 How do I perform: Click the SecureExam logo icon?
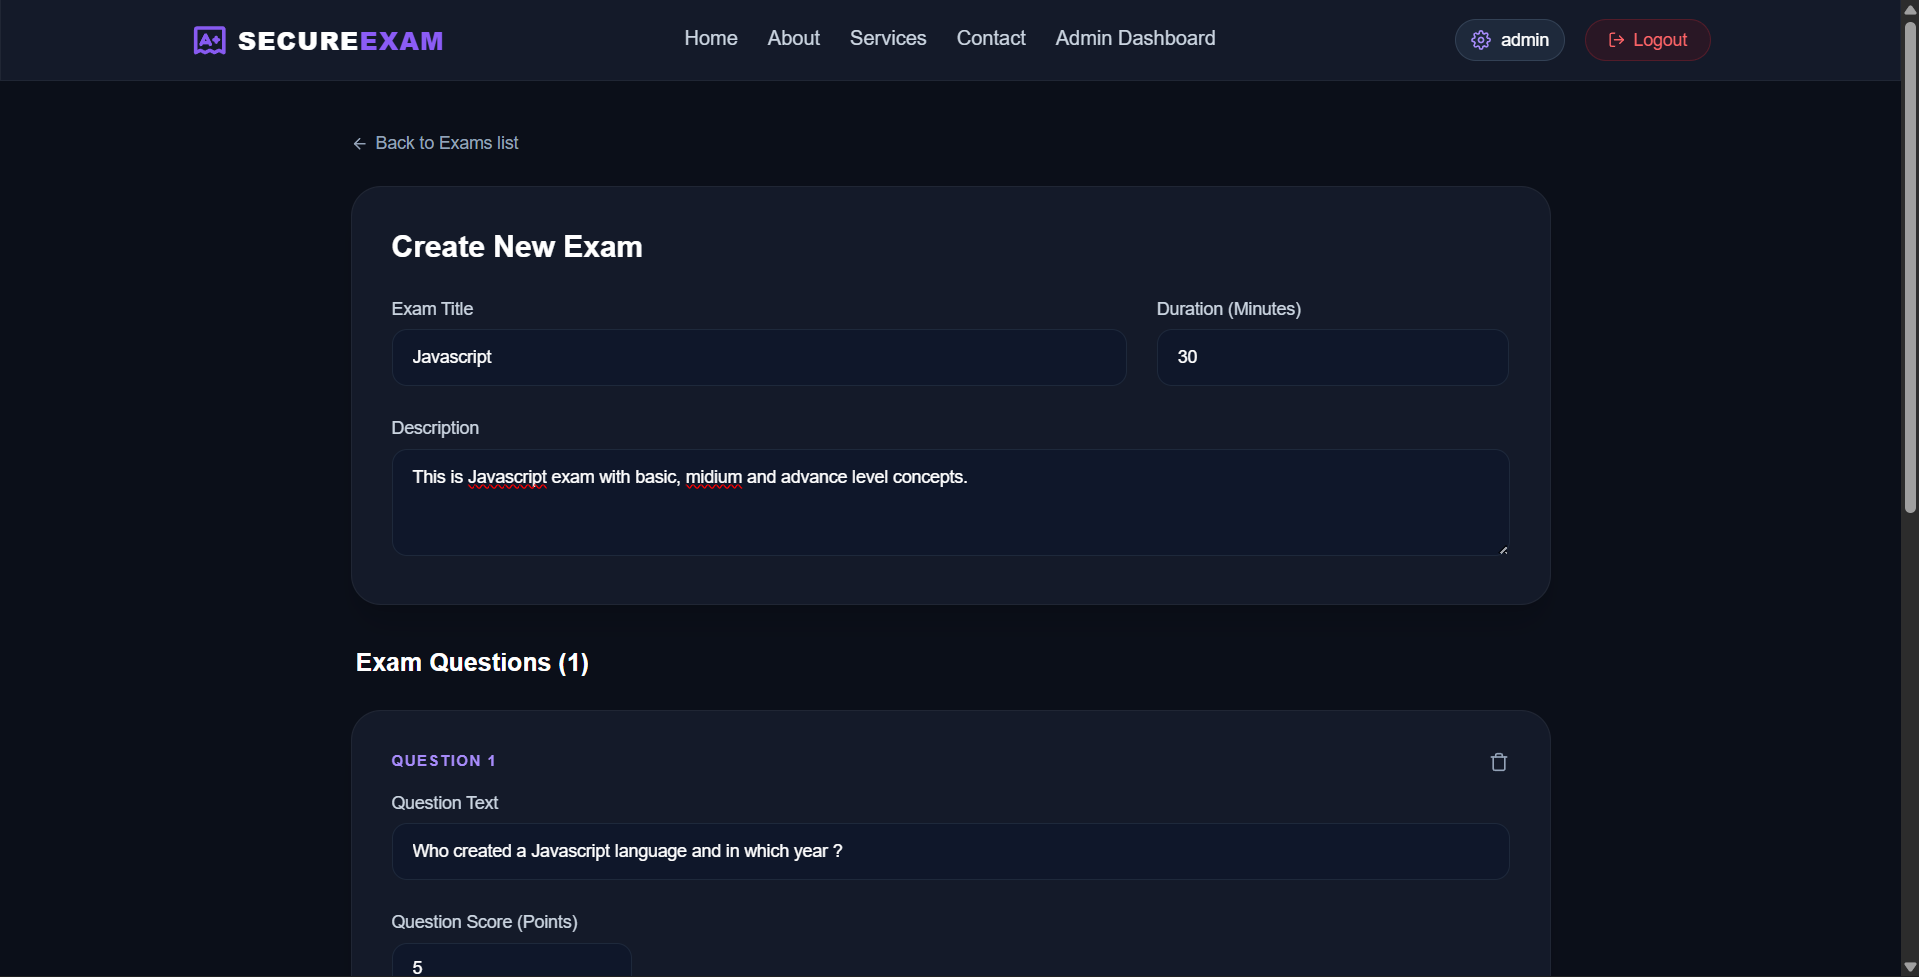209,40
